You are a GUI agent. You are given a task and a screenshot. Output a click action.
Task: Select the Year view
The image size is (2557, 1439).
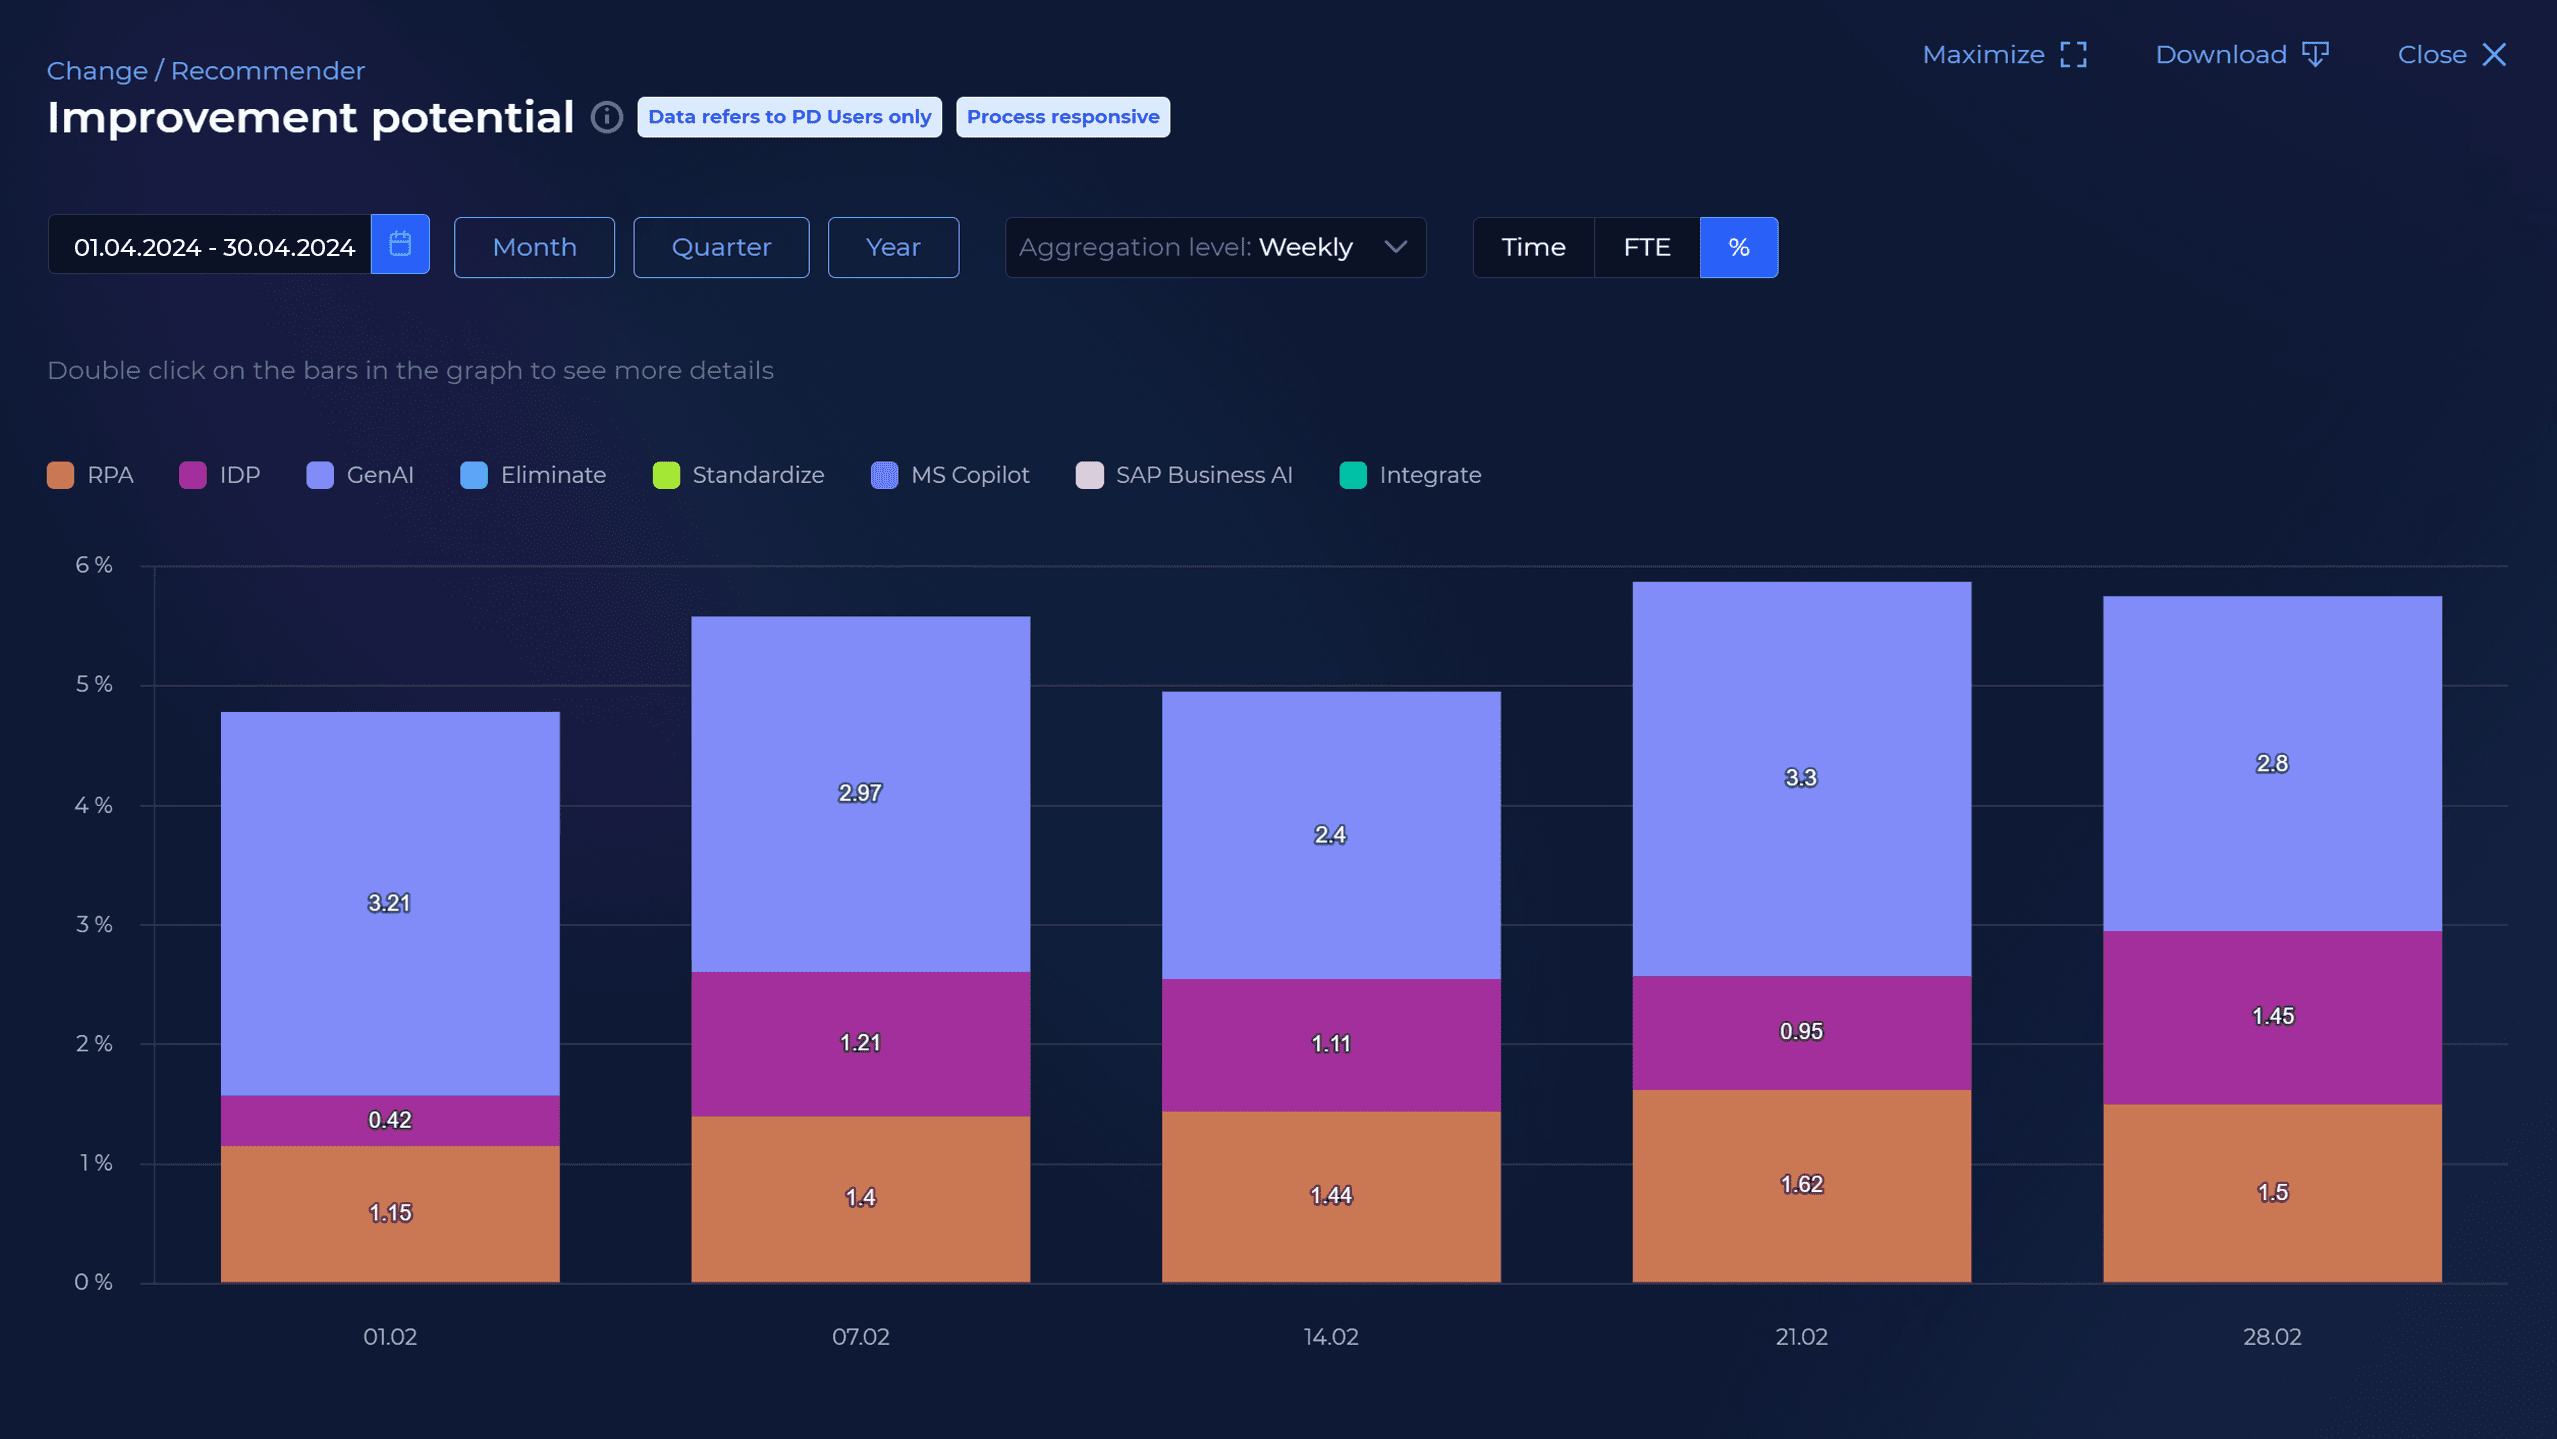click(x=892, y=246)
